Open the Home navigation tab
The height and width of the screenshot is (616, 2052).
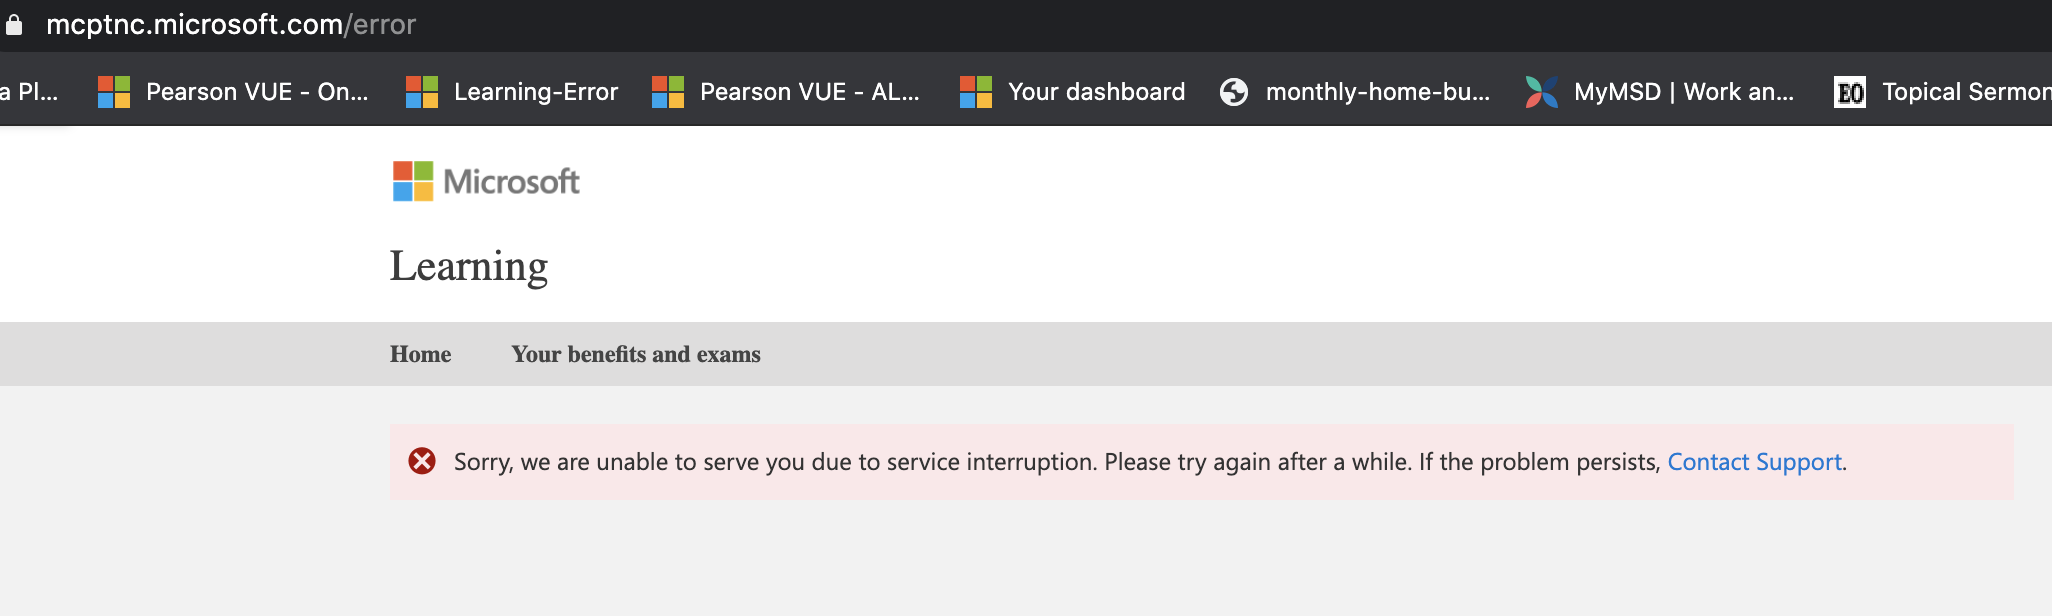coord(420,354)
